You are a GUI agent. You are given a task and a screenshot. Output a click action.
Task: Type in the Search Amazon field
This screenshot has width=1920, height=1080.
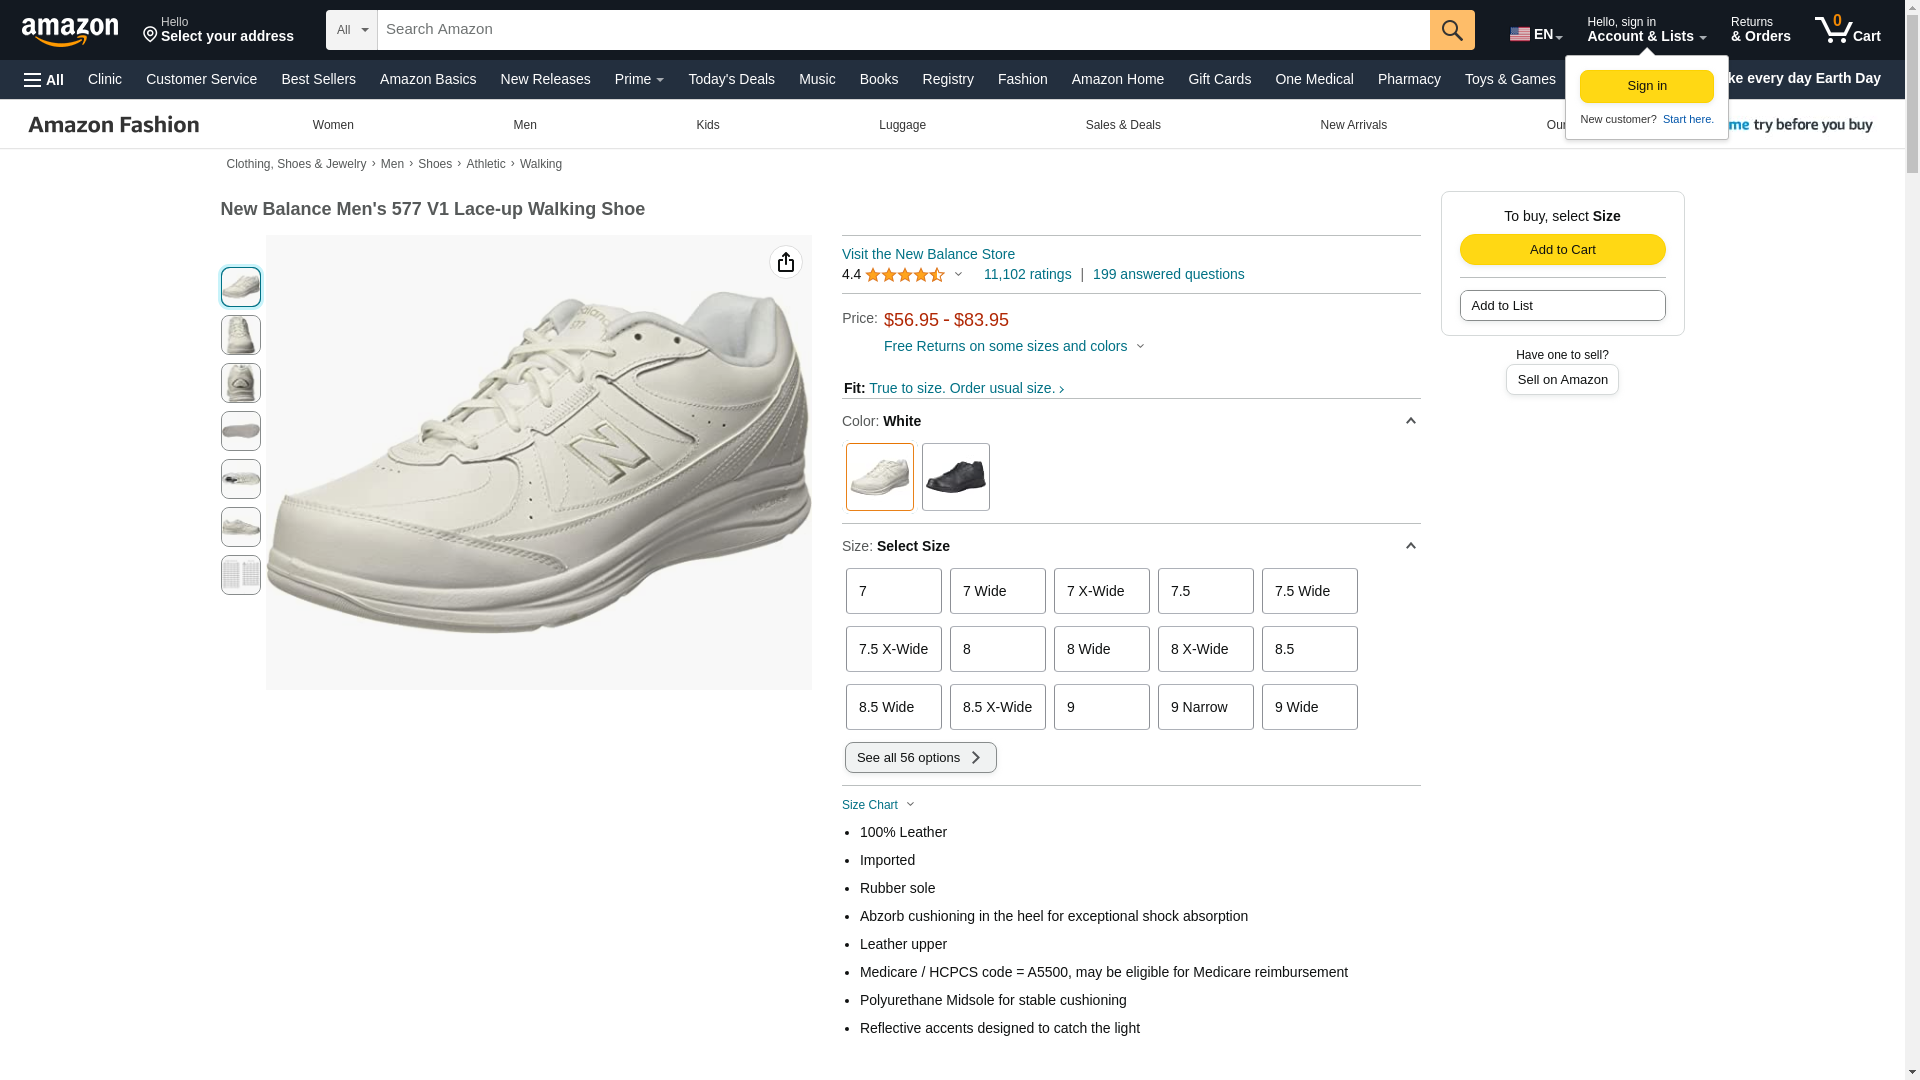pyautogui.click(x=902, y=30)
